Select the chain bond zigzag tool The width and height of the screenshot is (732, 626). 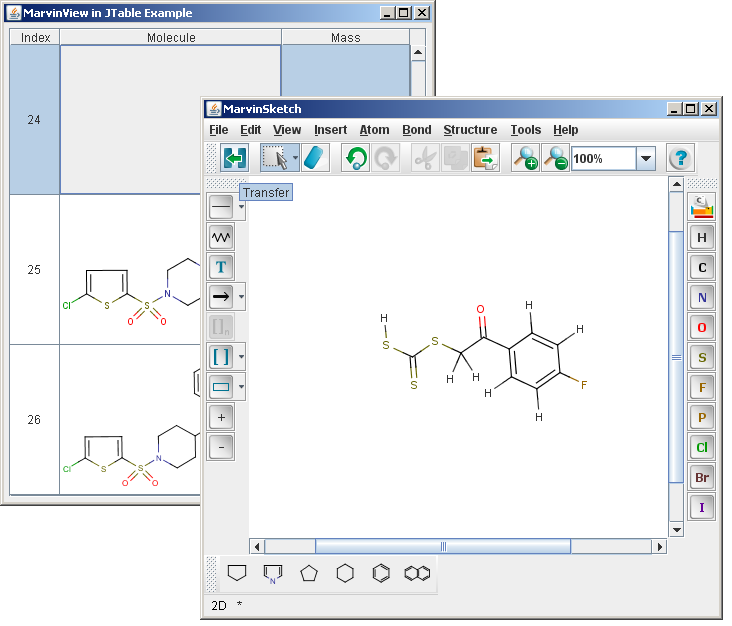[x=221, y=237]
